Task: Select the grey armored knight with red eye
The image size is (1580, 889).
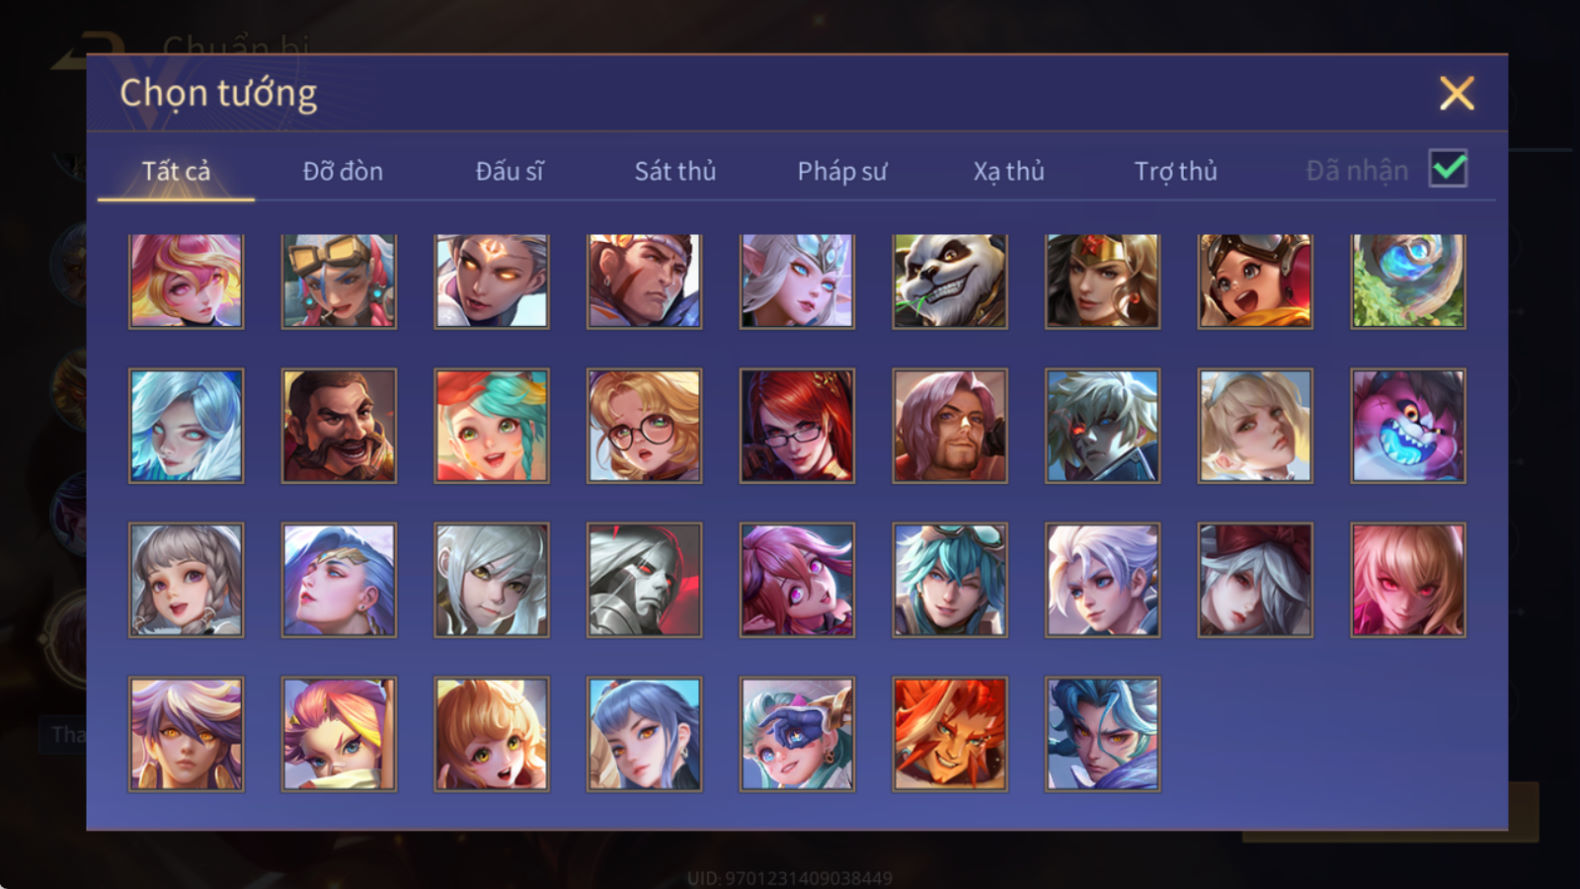Action: tap(644, 580)
